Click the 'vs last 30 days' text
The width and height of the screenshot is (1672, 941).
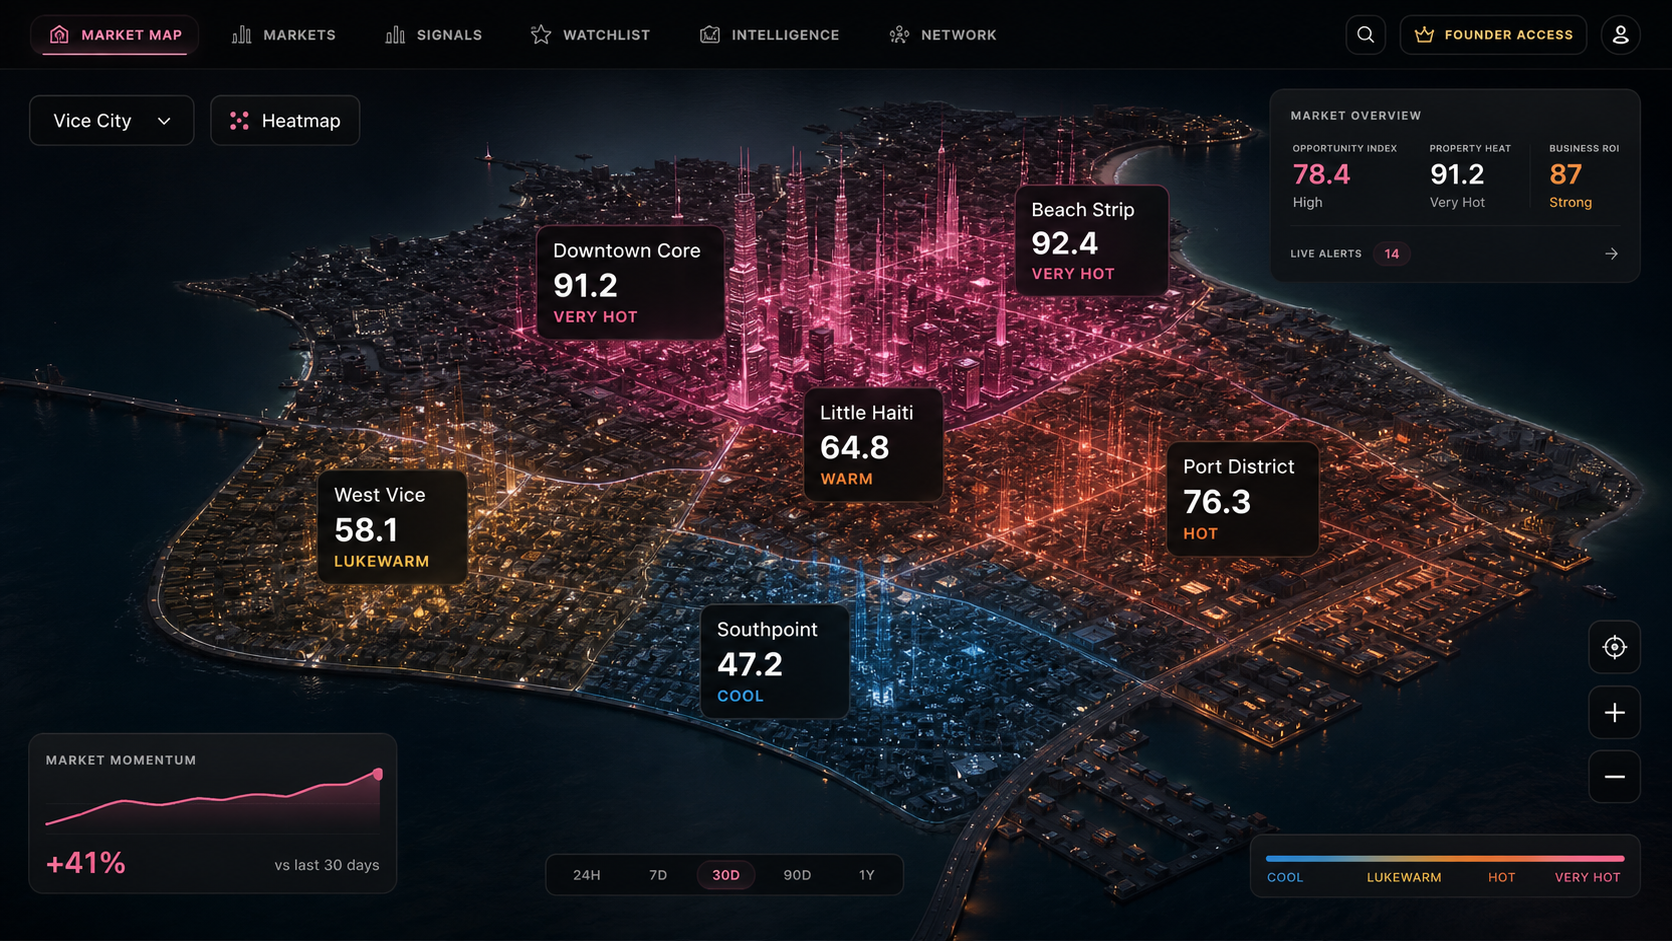pos(327,865)
